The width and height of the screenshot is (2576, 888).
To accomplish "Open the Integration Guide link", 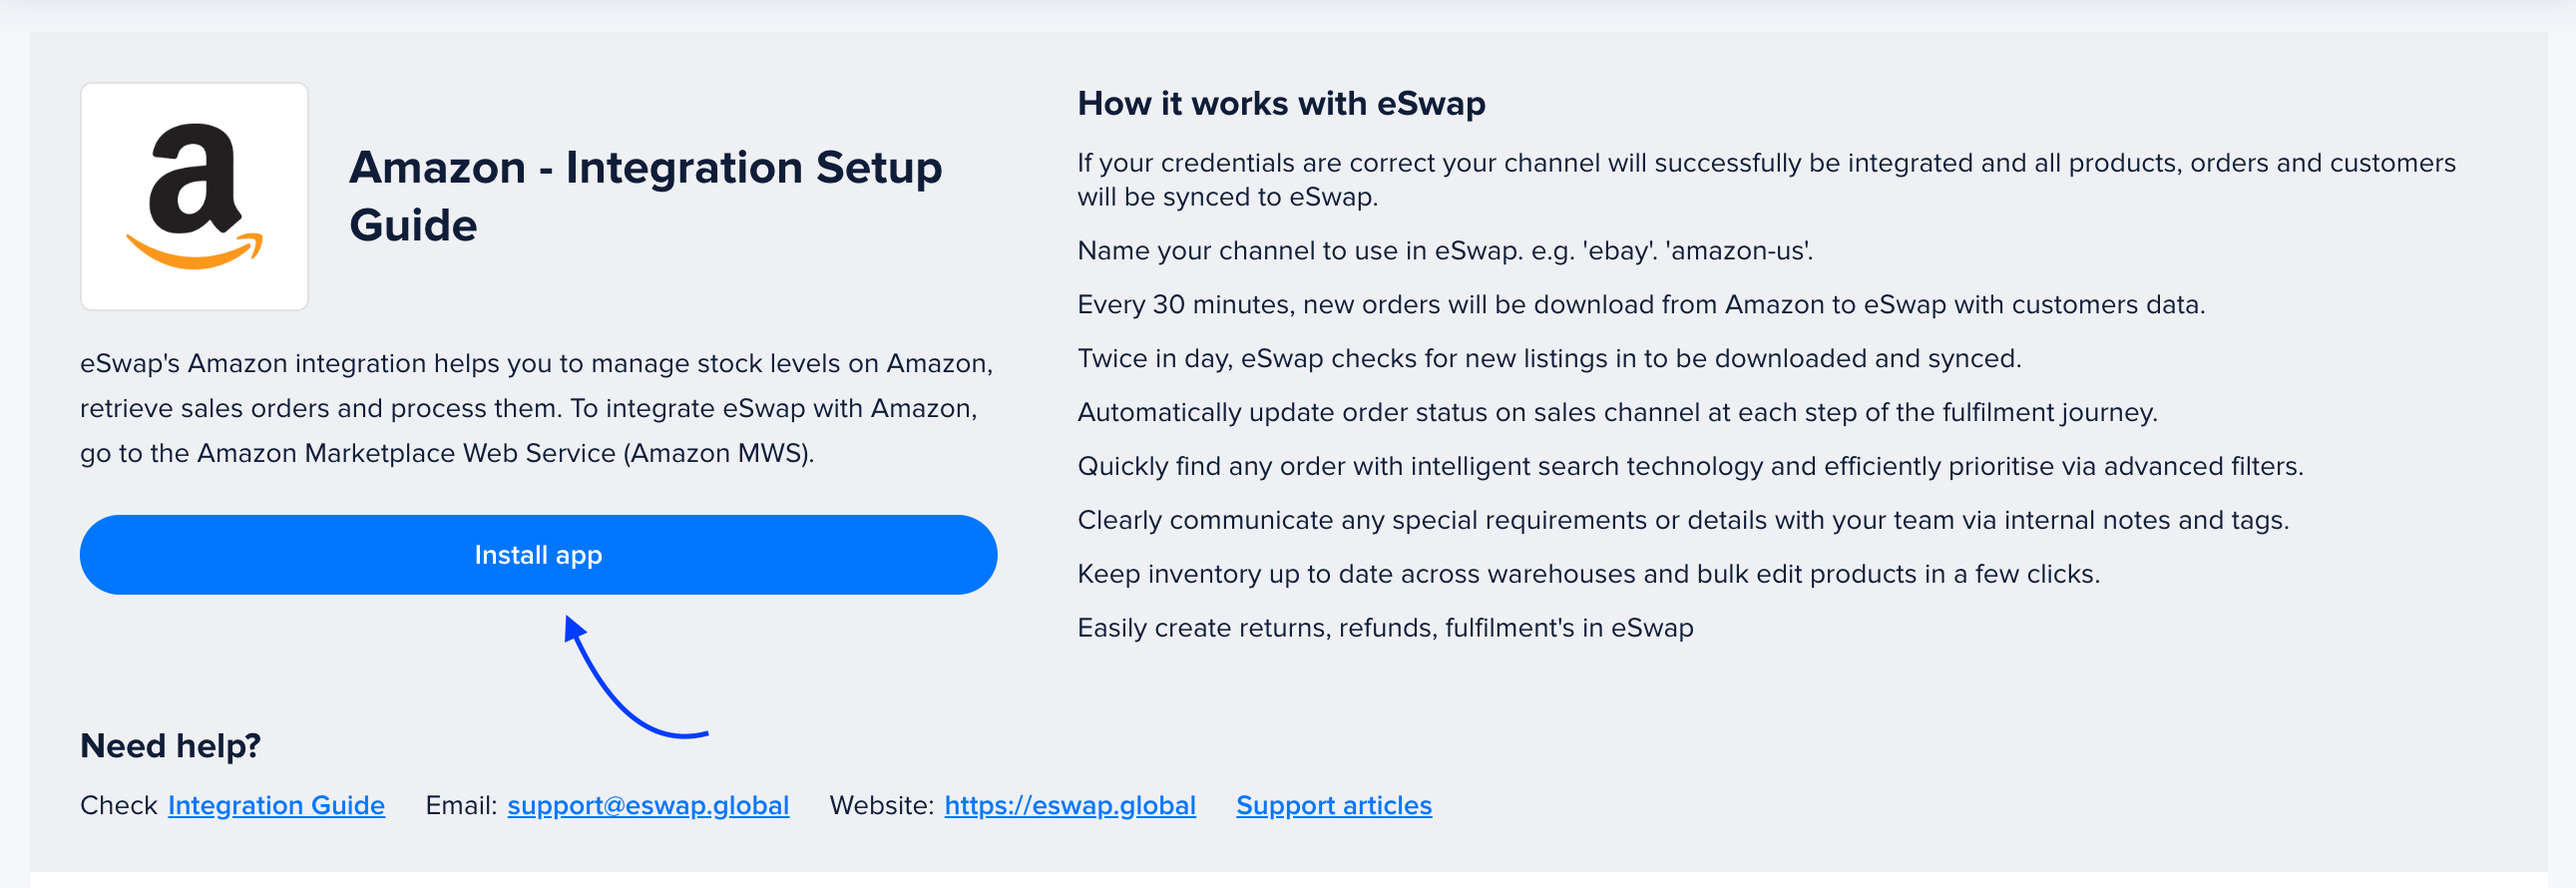I will 276,805.
